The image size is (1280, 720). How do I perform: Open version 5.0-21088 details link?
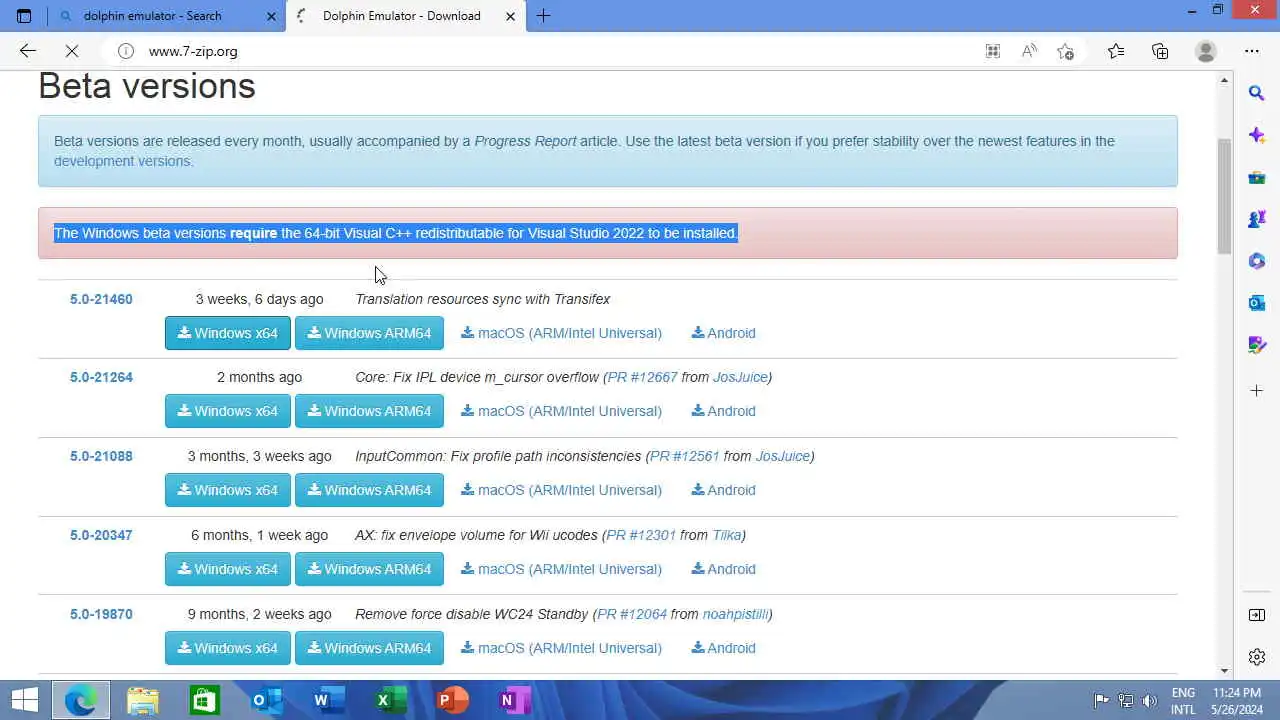(x=101, y=456)
